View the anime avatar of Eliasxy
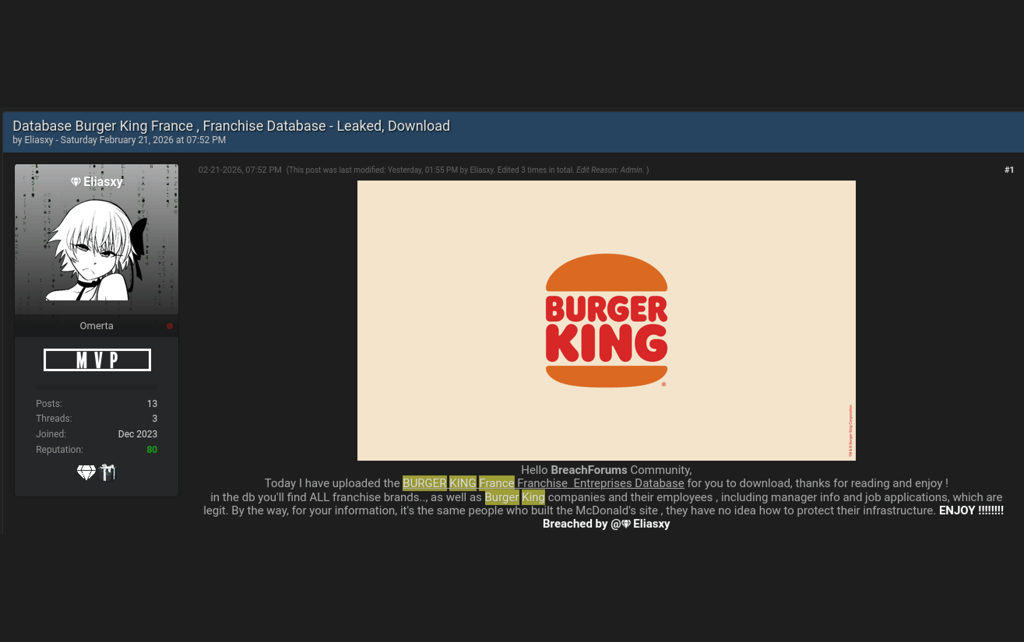Viewport: 1024px width, 642px height. (97, 249)
